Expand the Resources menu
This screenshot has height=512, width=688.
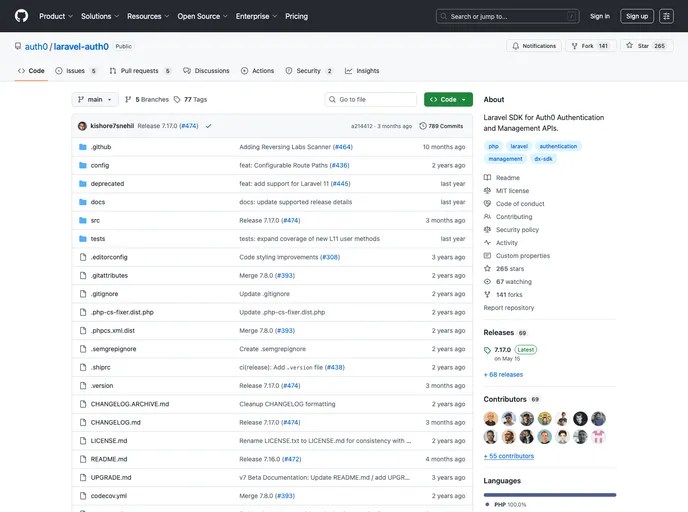(x=148, y=16)
